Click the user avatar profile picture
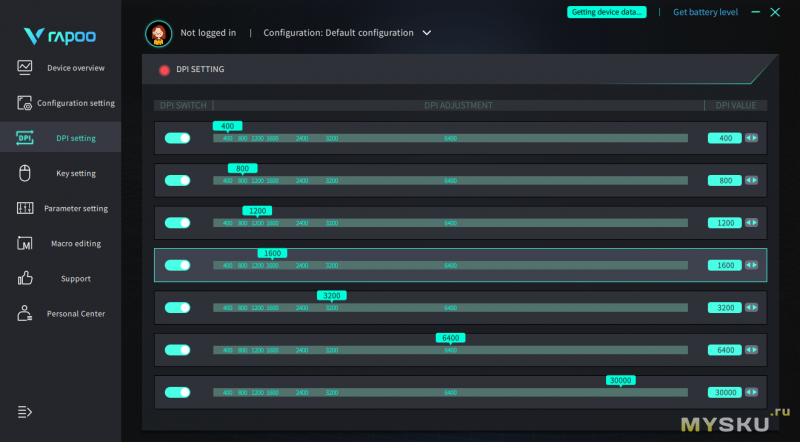The image size is (800, 442). 158,33
